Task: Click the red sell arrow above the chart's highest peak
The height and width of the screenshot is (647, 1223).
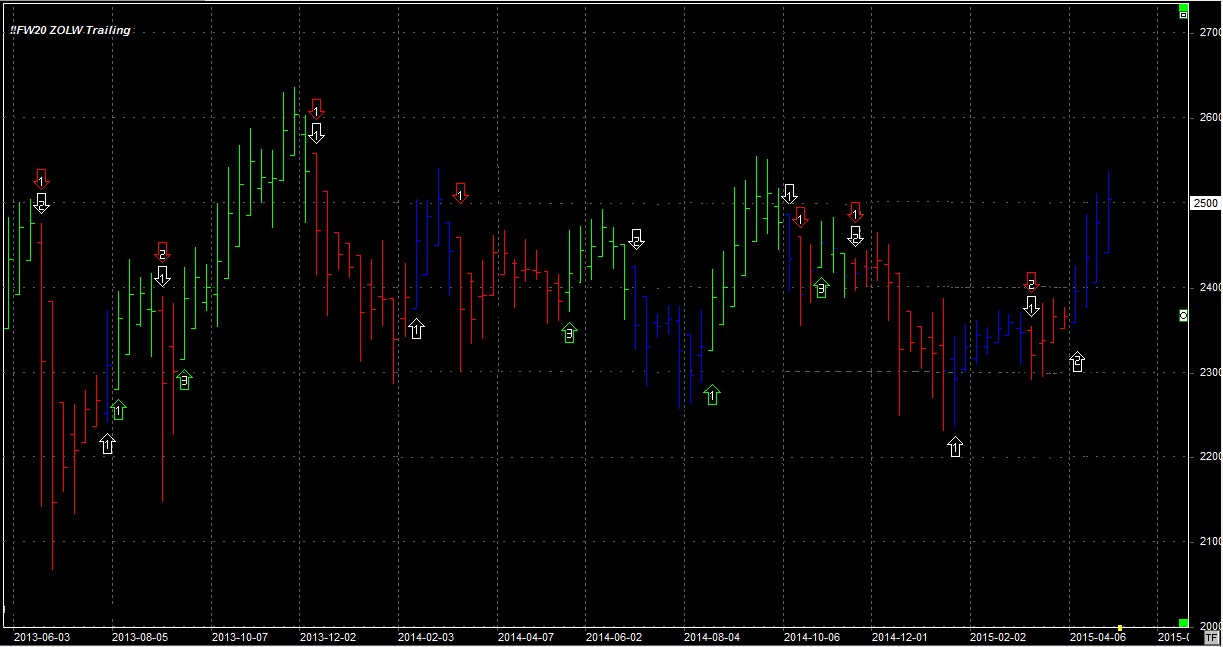Action: point(316,108)
